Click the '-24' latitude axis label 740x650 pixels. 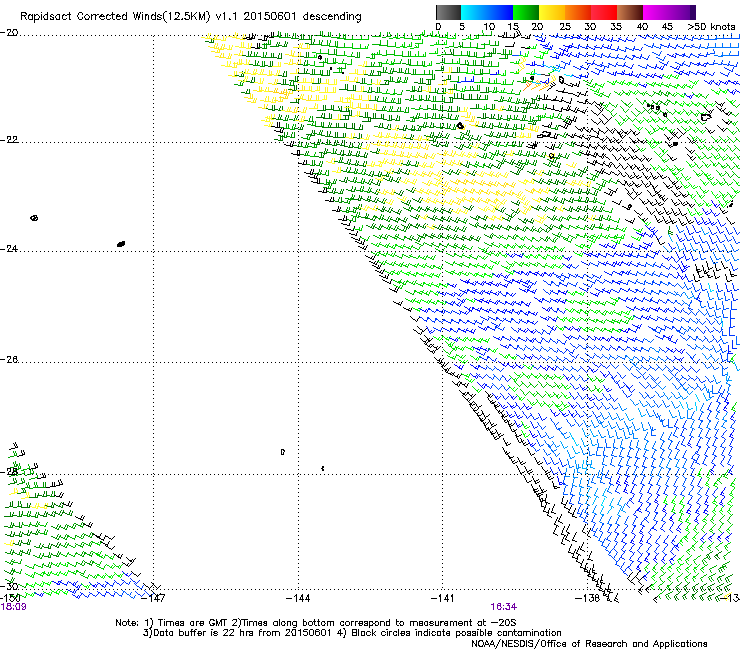tap(9, 249)
